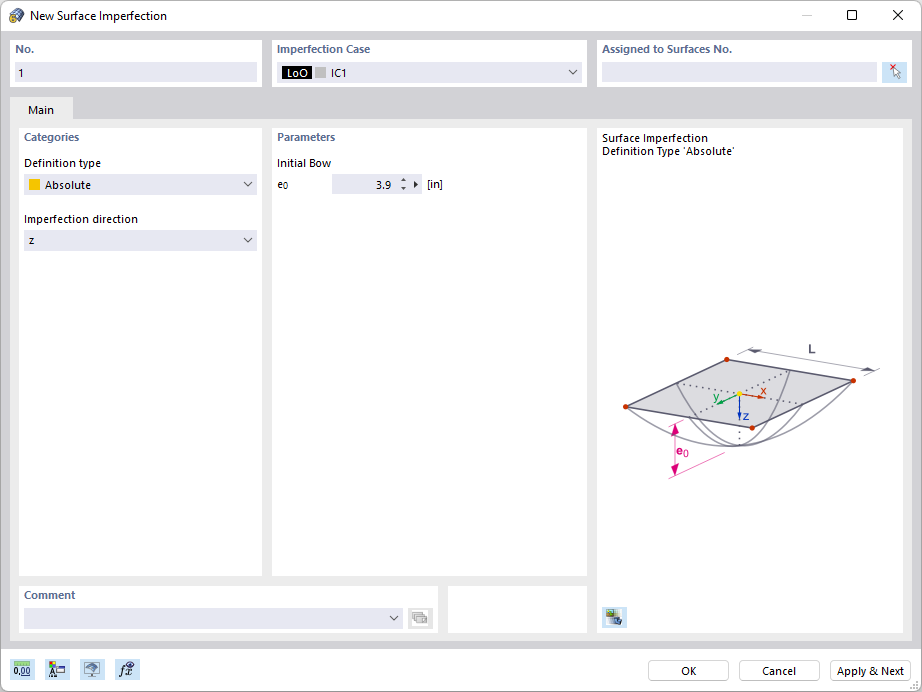This screenshot has height=692, width=922.
Task: Open the Definition type Absolute dropdown
Action: tap(248, 185)
